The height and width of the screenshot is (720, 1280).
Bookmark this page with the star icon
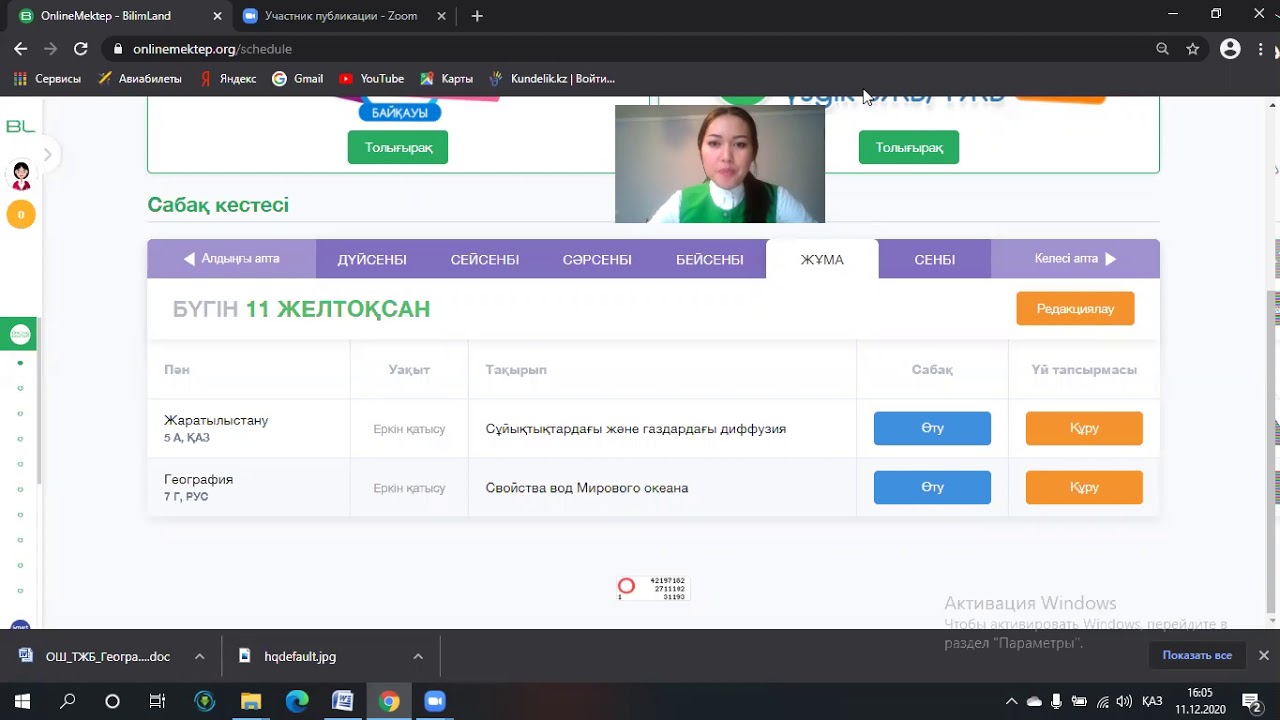[x=1192, y=48]
